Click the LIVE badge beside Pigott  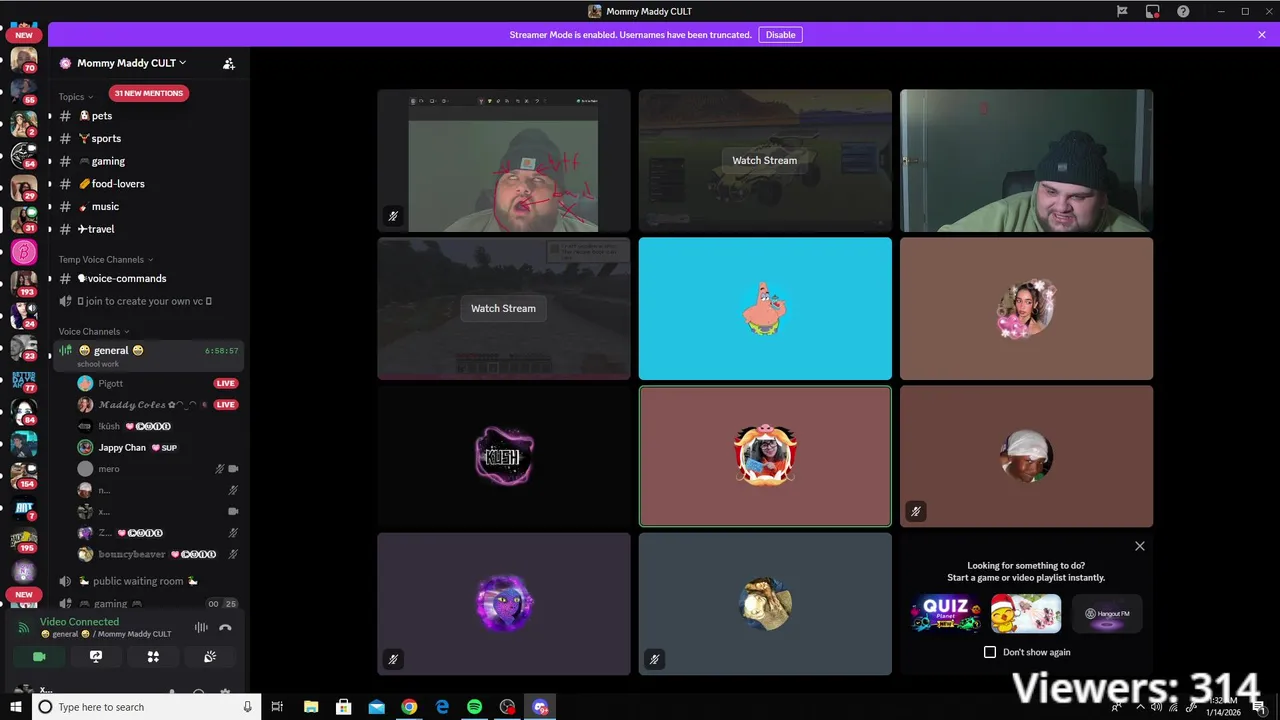[226, 383]
